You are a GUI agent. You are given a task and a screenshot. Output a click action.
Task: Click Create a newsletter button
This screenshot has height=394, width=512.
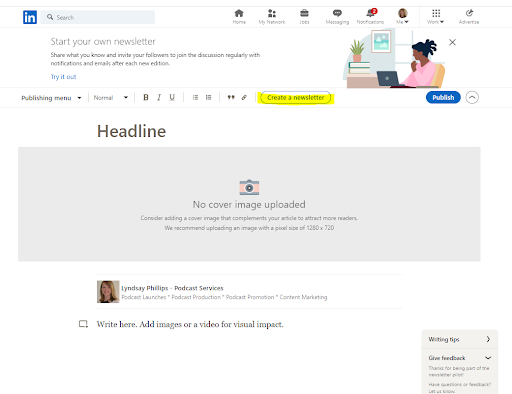point(296,98)
